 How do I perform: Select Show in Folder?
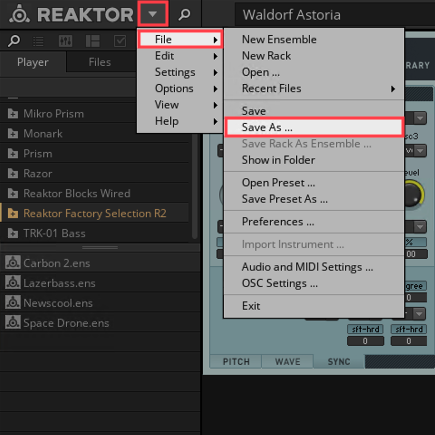click(314, 160)
